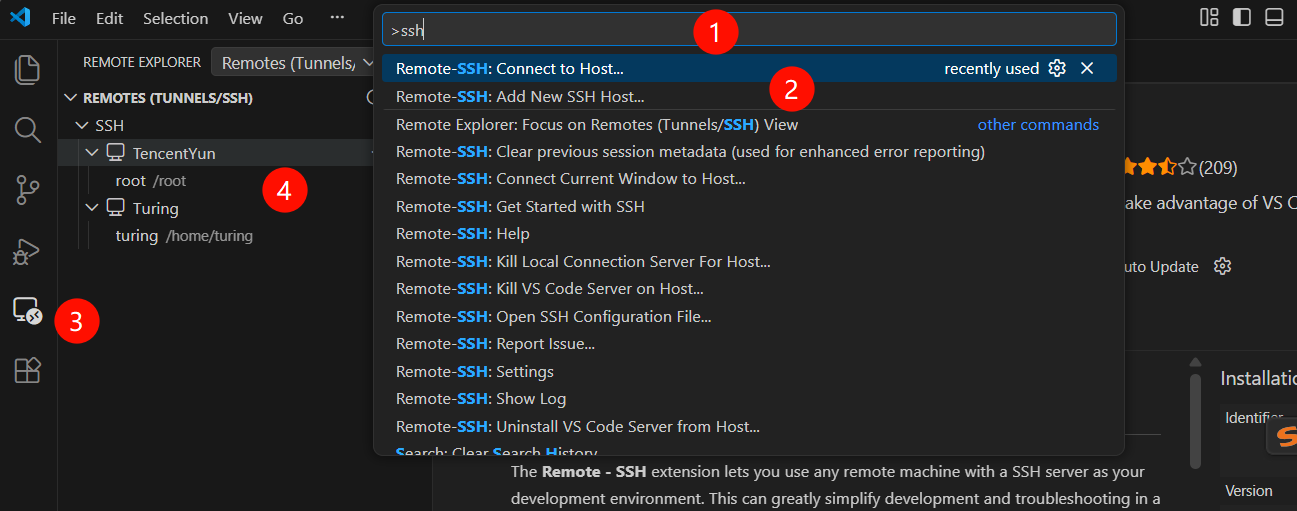The image size is (1297, 511).
Task: Click the Turing host monitor icon
Action: (116, 208)
